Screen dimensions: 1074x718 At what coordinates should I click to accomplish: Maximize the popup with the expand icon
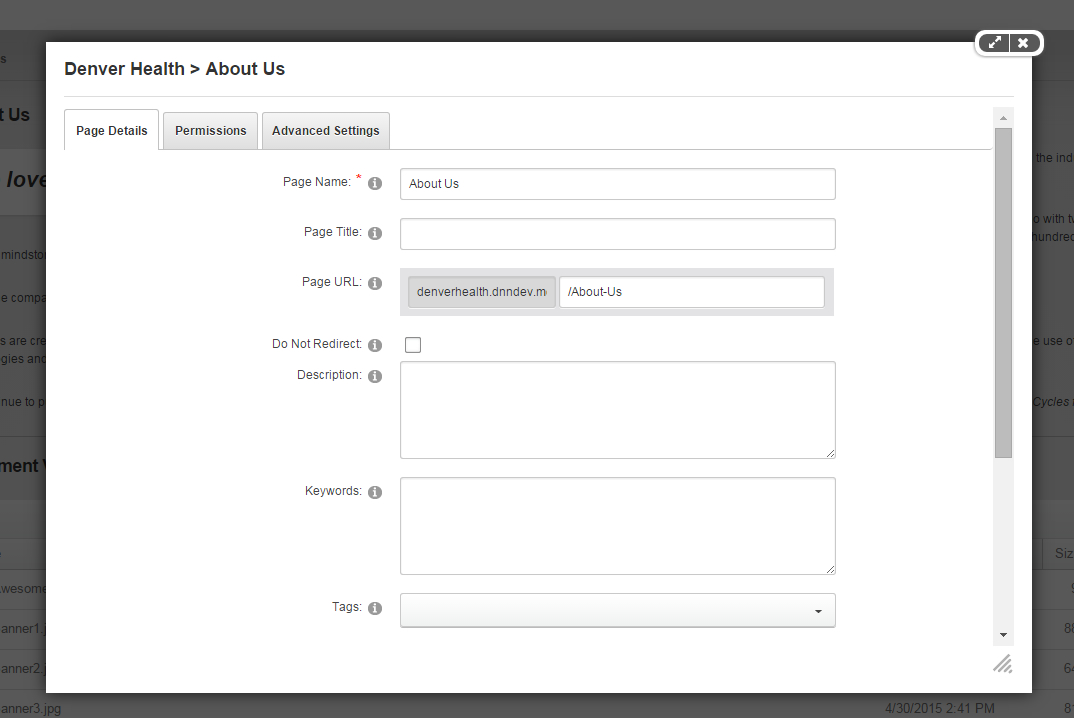[x=994, y=42]
